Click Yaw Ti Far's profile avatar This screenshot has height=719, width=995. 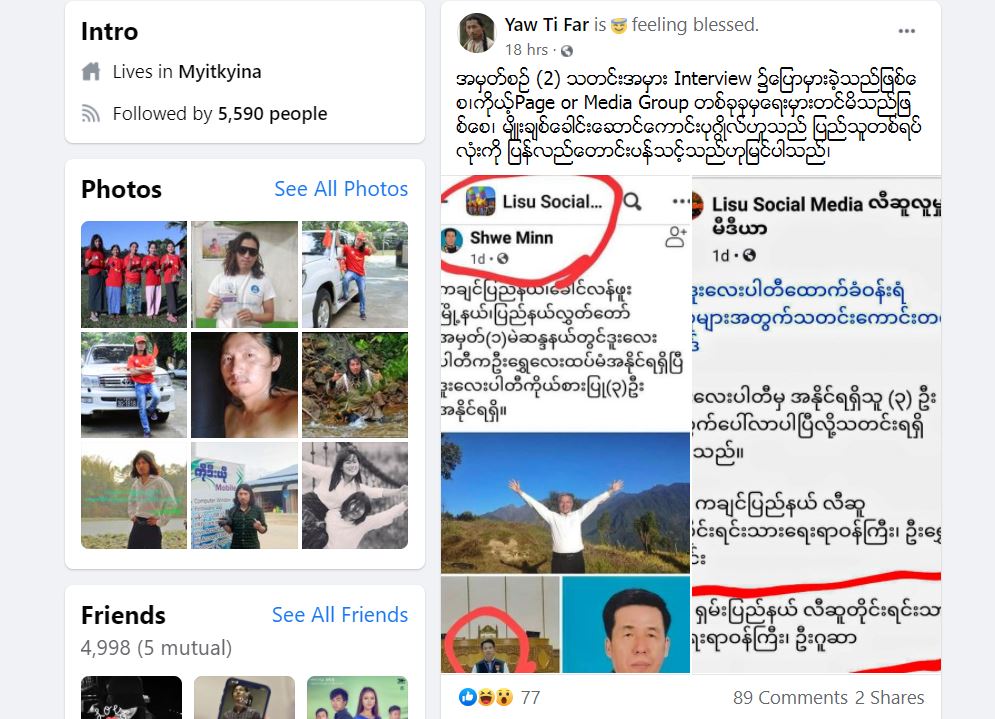pyautogui.click(x=477, y=34)
